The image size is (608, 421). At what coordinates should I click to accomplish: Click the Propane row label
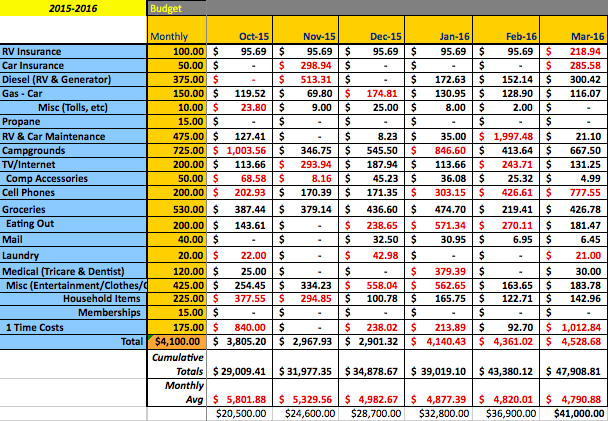[x=73, y=121]
